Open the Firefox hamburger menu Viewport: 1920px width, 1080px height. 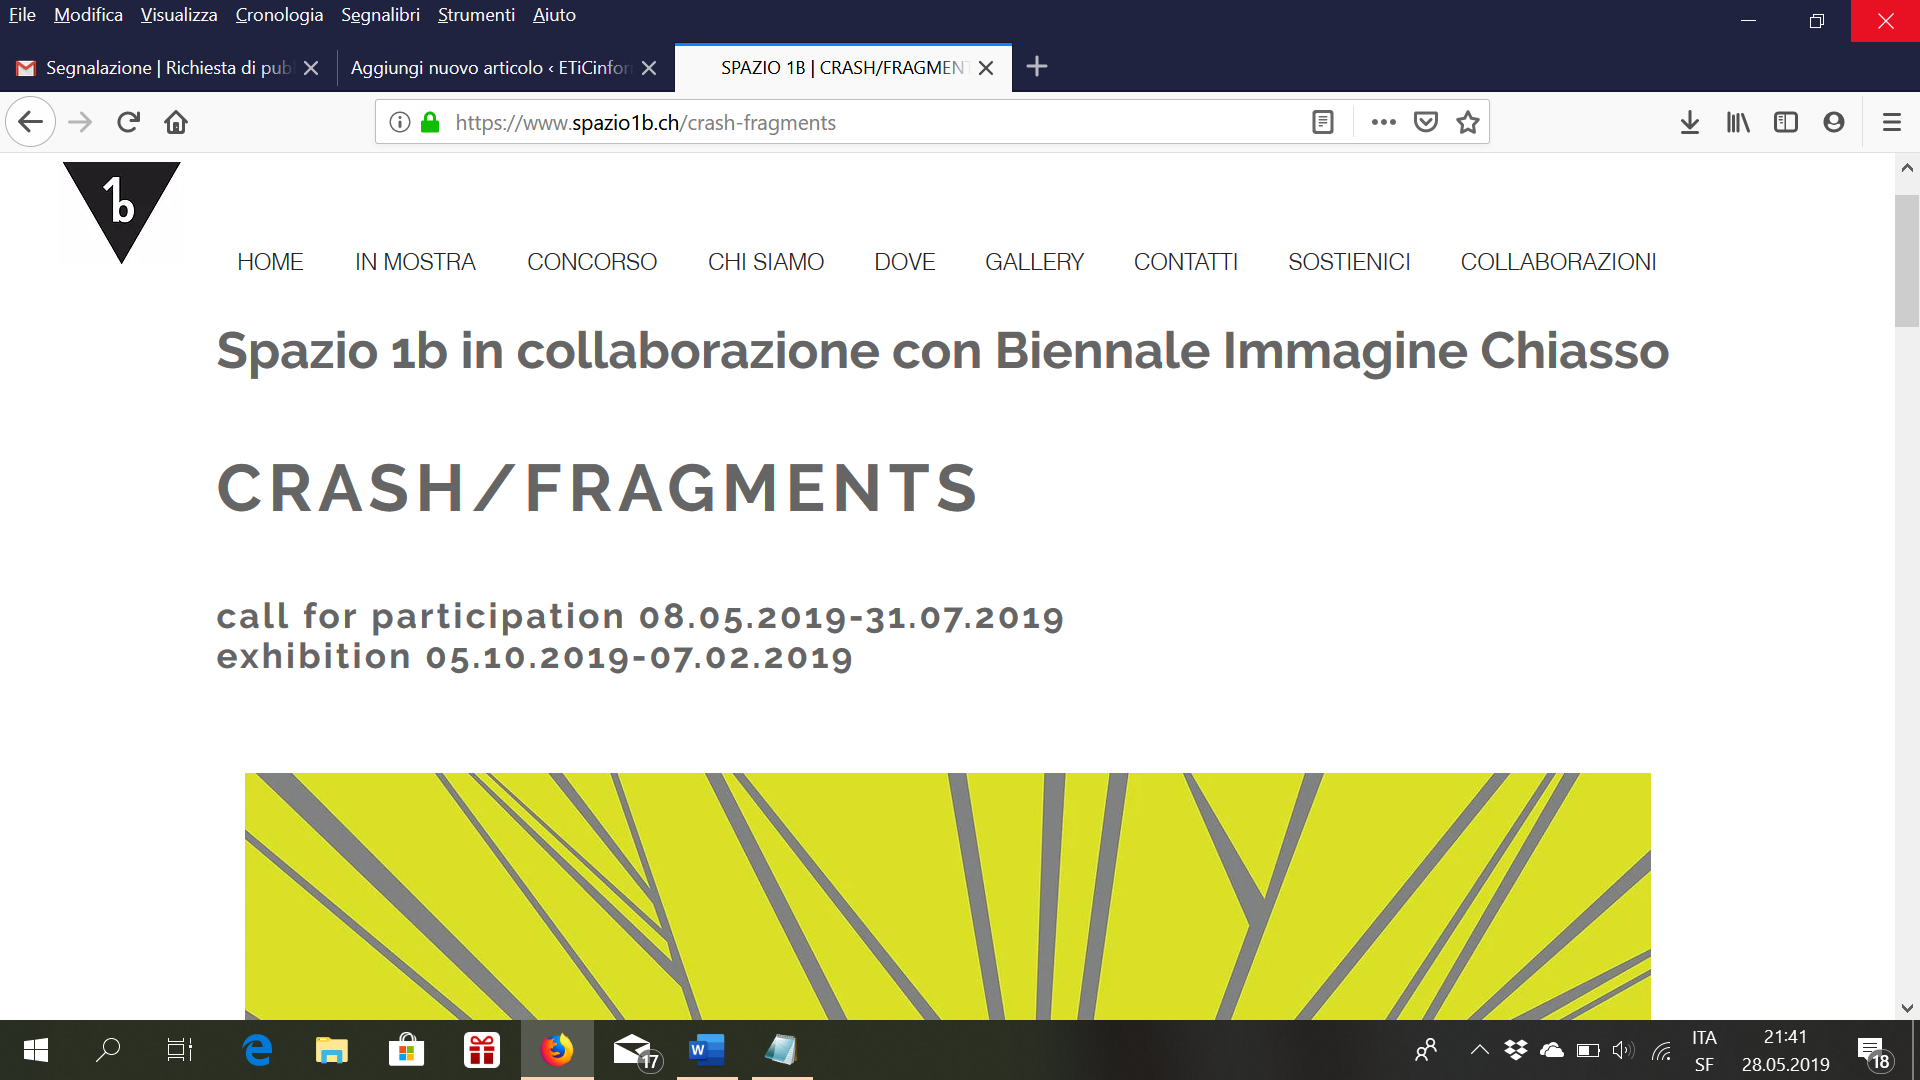(x=1891, y=122)
